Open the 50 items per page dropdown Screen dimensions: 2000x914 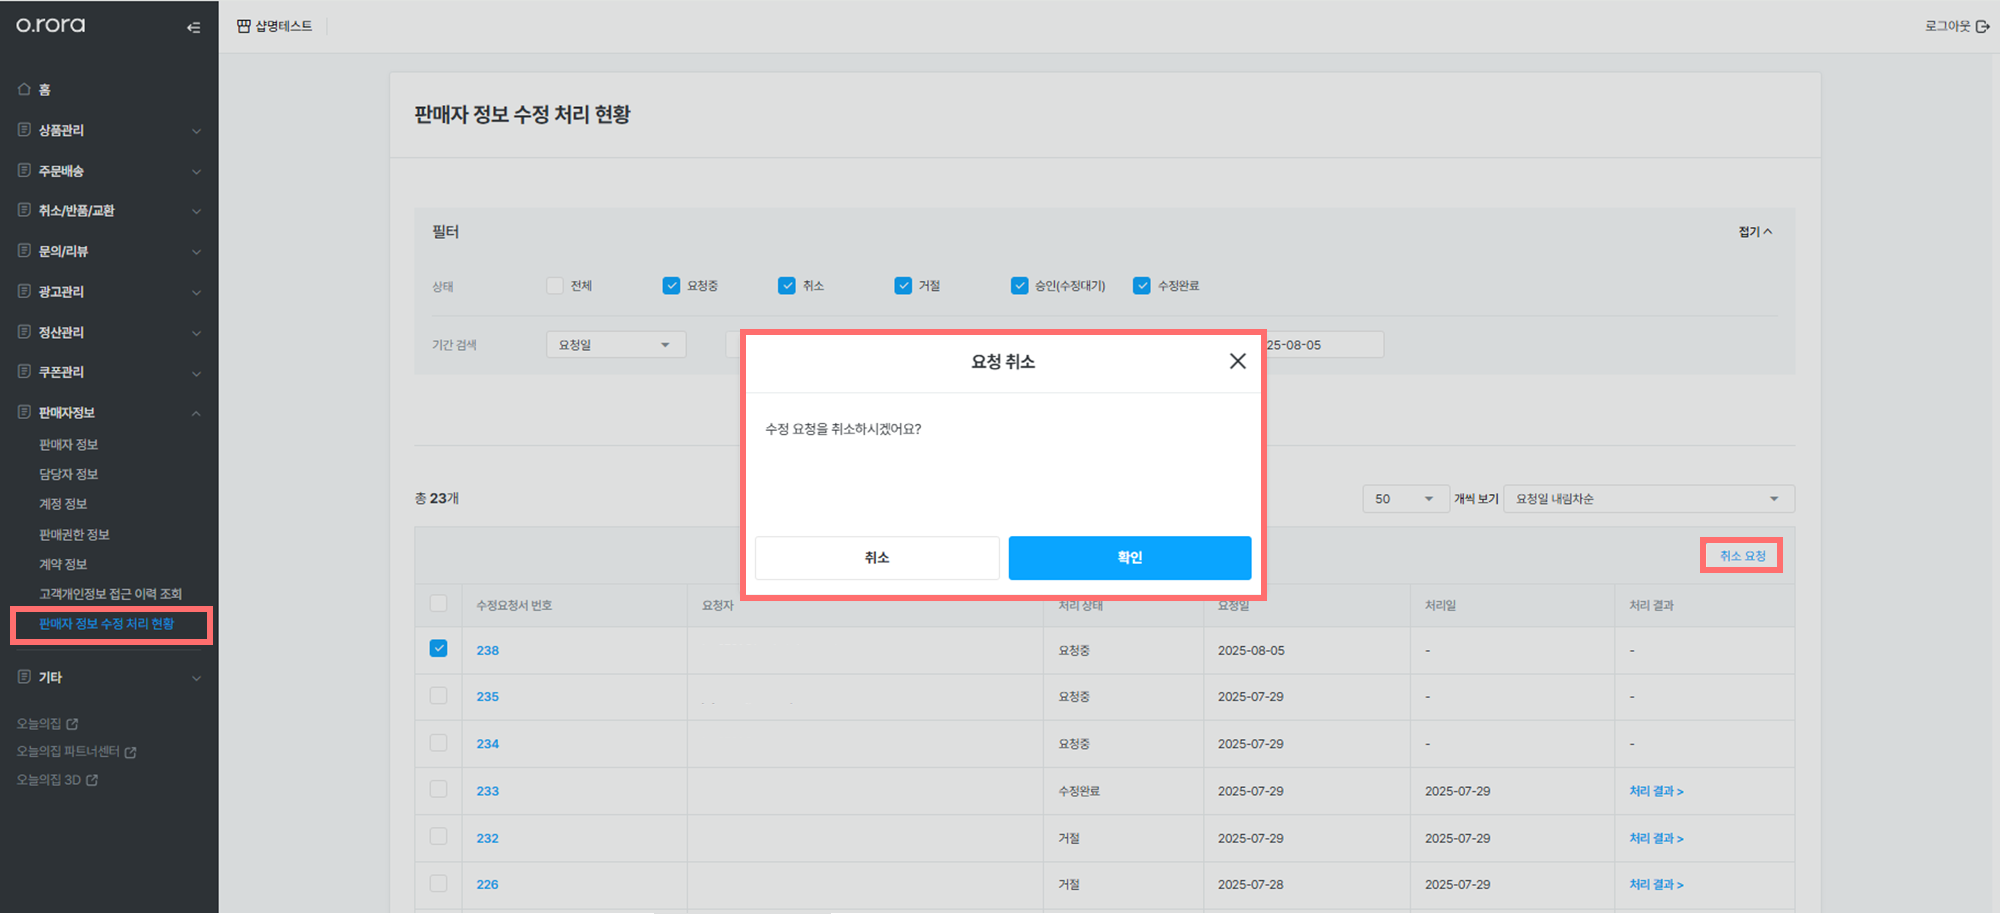point(1405,498)
